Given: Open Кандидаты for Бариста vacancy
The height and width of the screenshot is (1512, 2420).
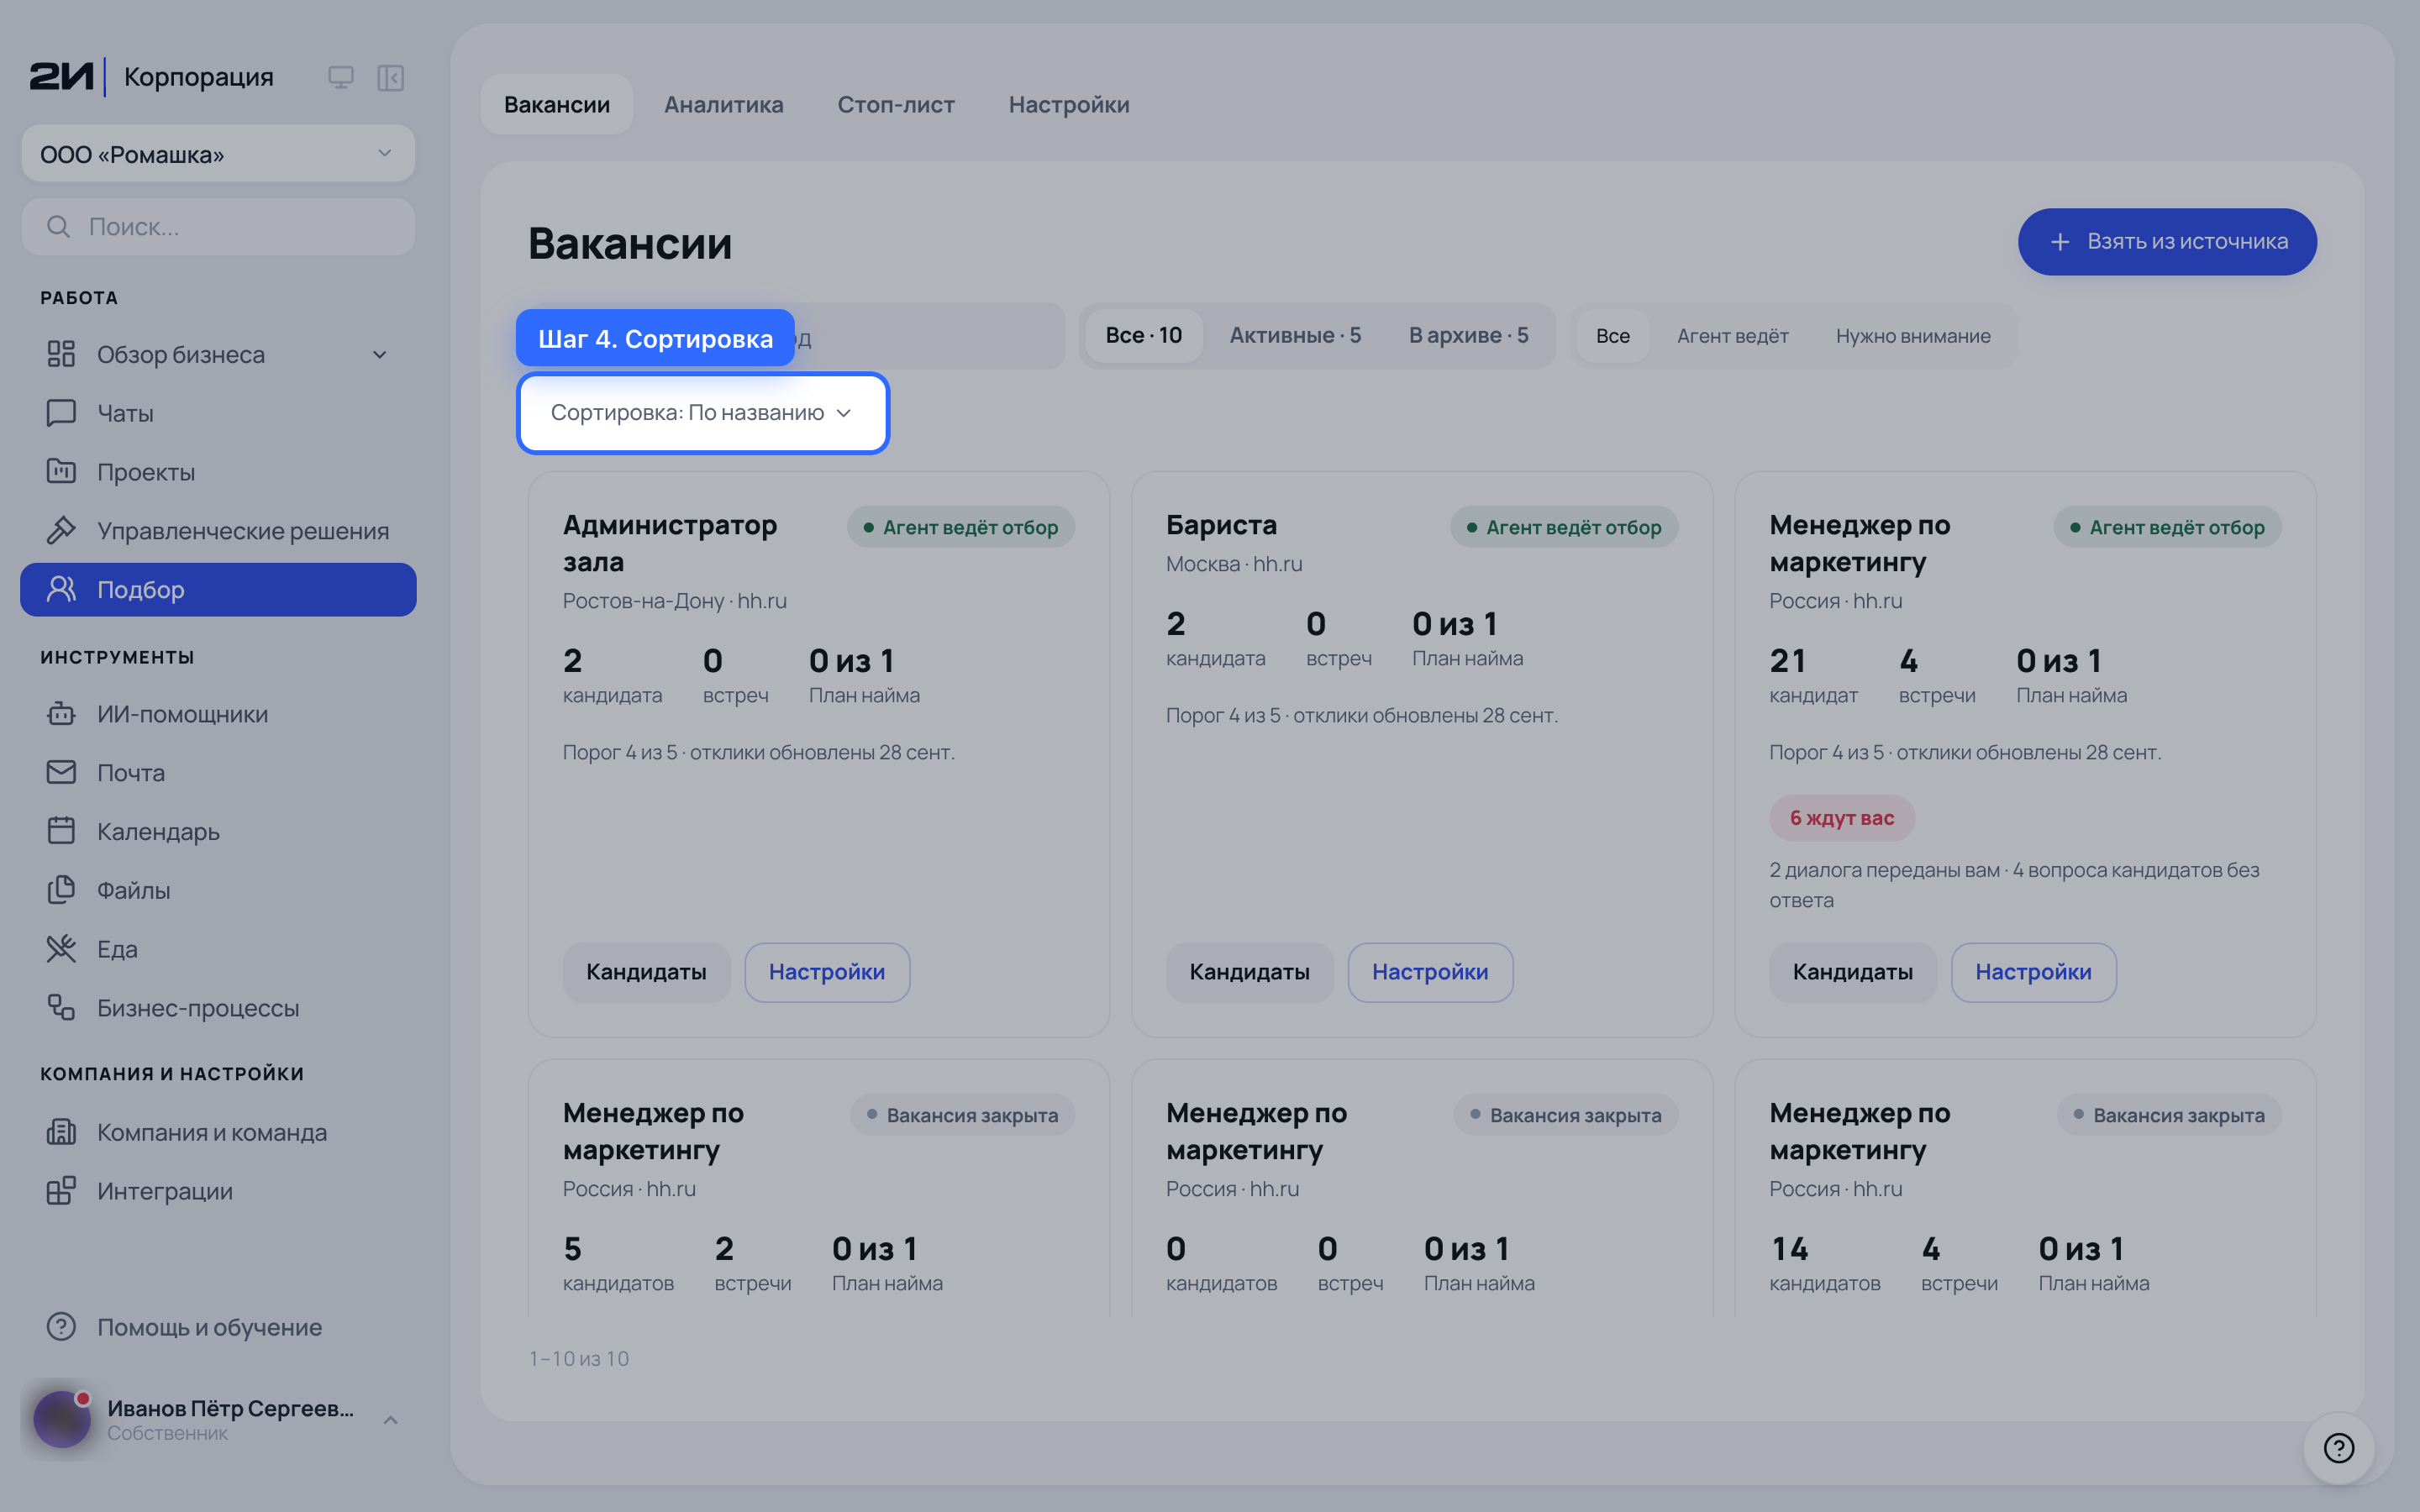Looking at the screenshot, I should pos(1249,972).
